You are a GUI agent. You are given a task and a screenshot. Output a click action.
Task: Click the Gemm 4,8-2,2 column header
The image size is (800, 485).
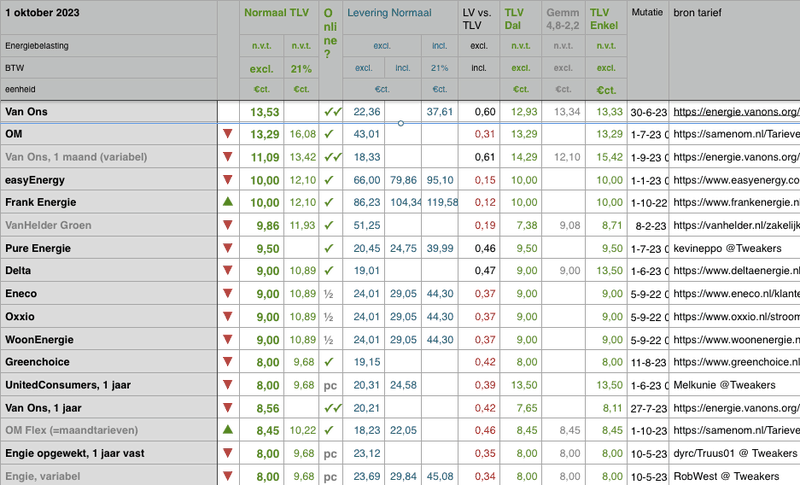coord(563,19)
